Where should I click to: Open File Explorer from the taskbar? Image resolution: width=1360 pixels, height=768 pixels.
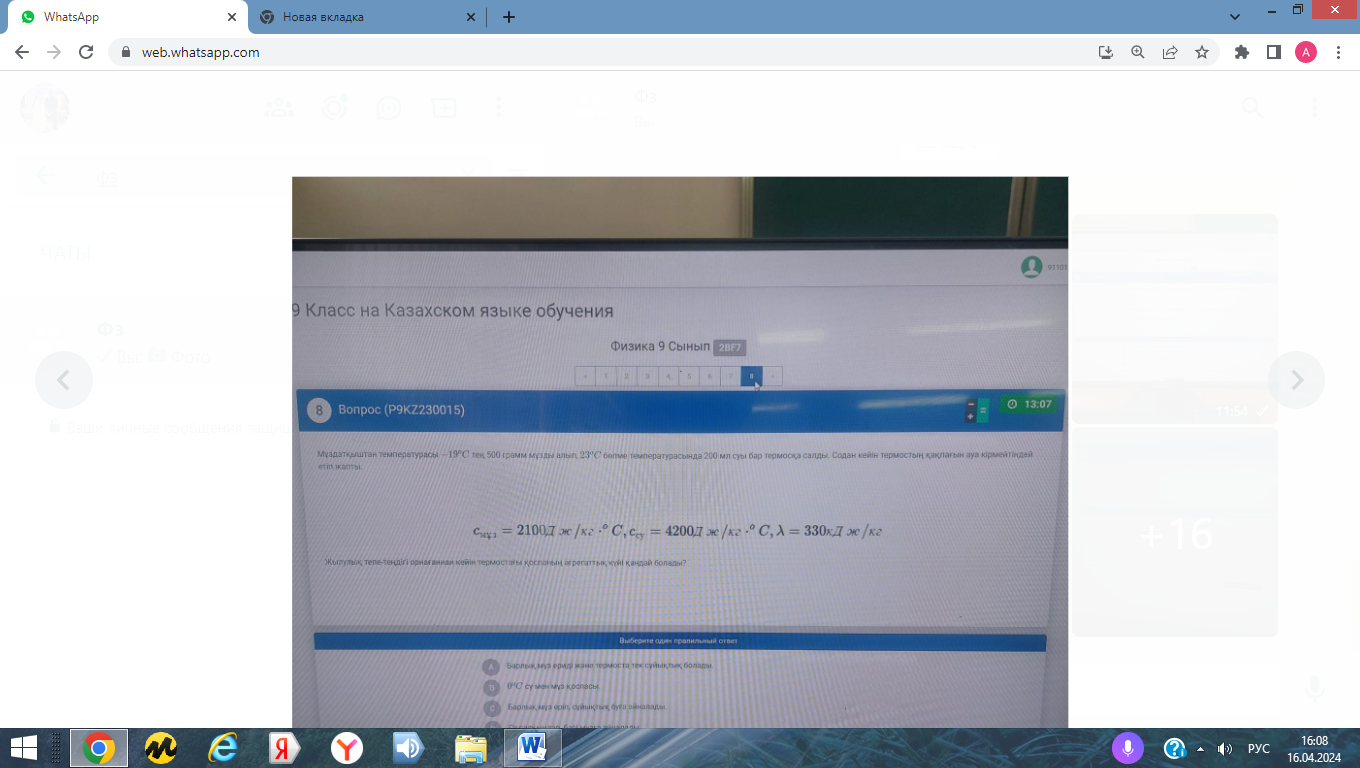[471, 748]
